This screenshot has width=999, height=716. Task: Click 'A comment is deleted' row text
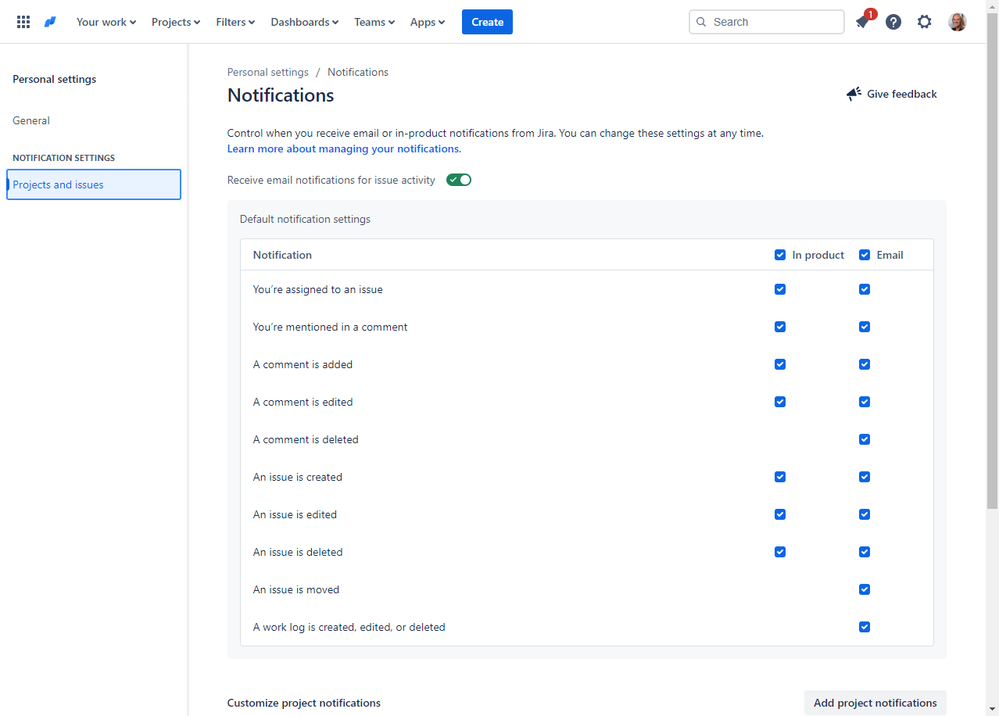[x=305, y=440]
